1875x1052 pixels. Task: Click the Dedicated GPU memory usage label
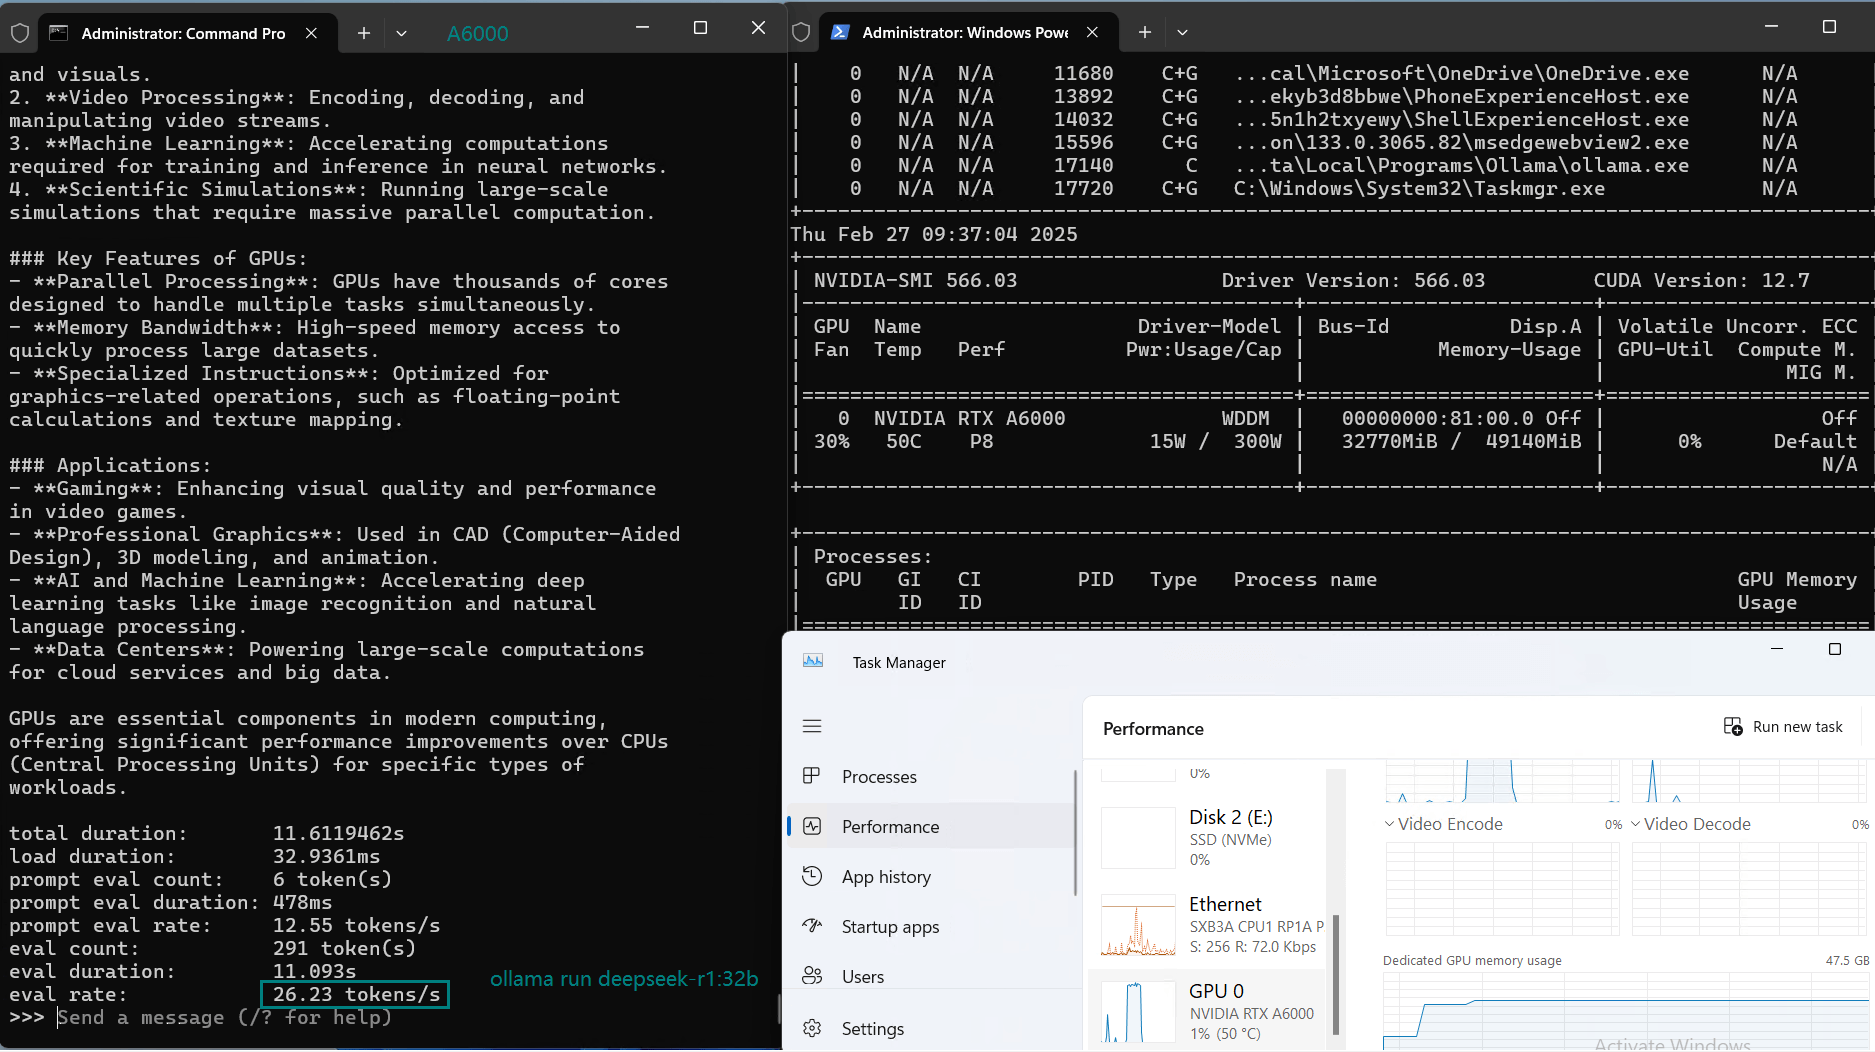click(1472, 960)
